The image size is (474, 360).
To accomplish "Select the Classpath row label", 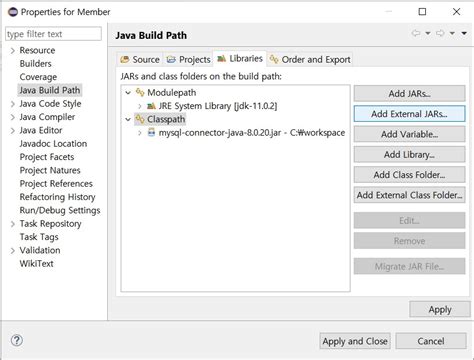I will [166, 119].
